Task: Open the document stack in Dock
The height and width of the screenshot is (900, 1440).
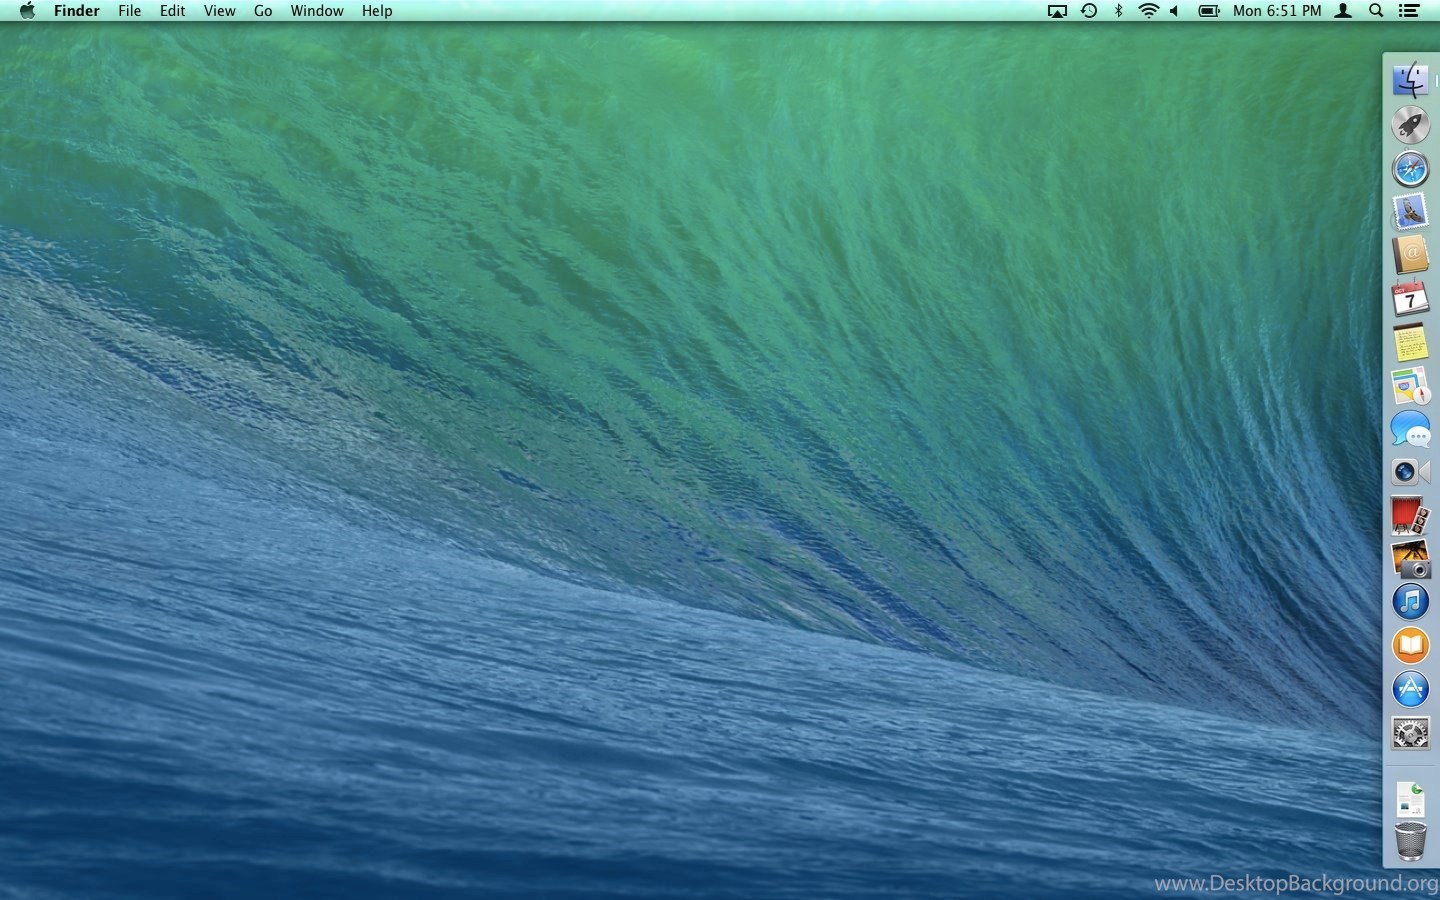Action: 1411,800
